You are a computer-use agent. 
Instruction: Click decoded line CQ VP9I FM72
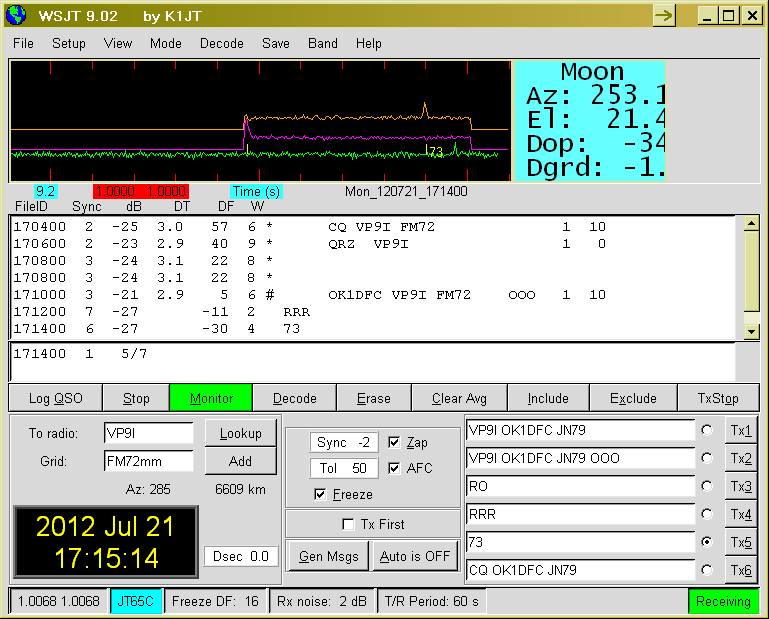point(309,227)
